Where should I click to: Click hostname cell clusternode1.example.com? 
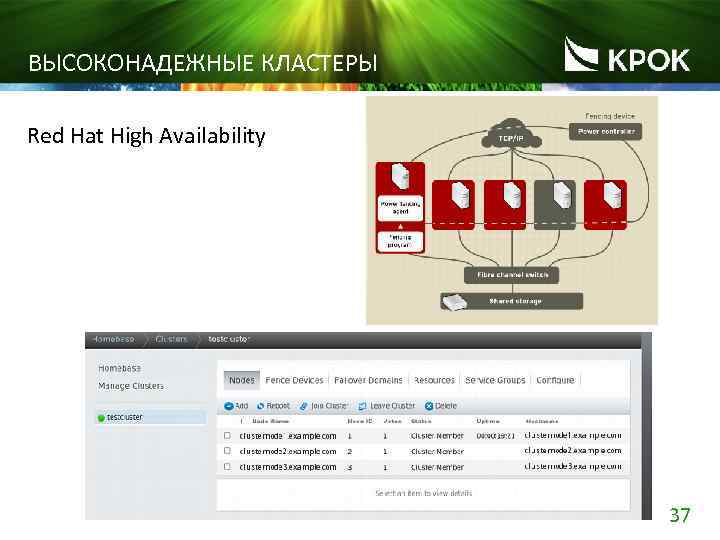(573, 435)
